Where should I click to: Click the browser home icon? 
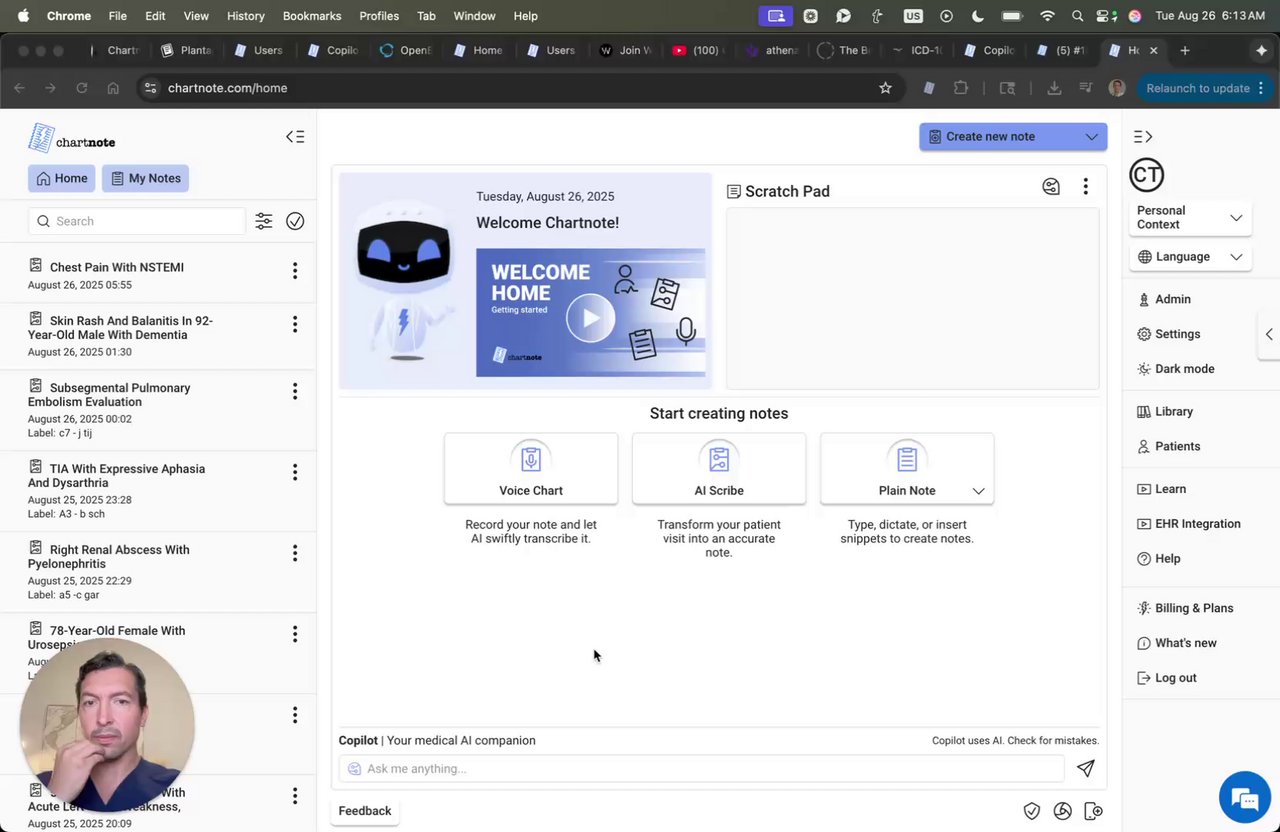[113, 88]
